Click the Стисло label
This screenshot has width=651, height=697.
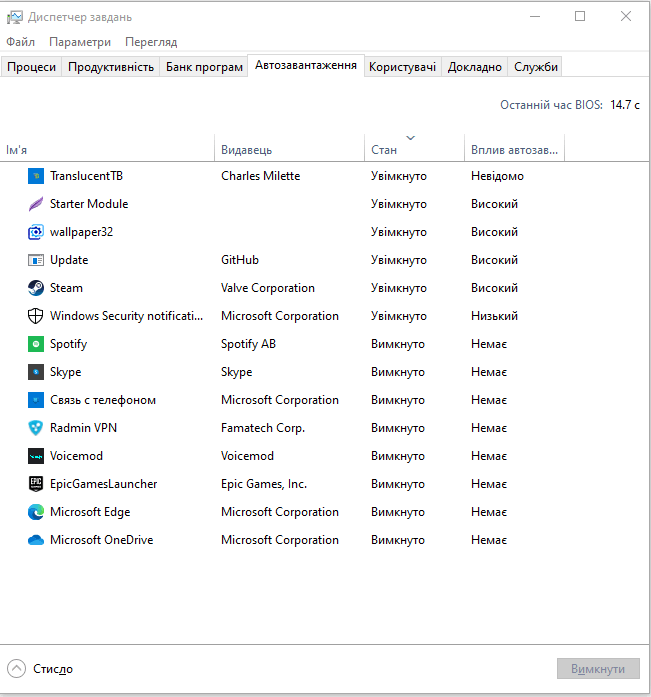coord(53,669)
